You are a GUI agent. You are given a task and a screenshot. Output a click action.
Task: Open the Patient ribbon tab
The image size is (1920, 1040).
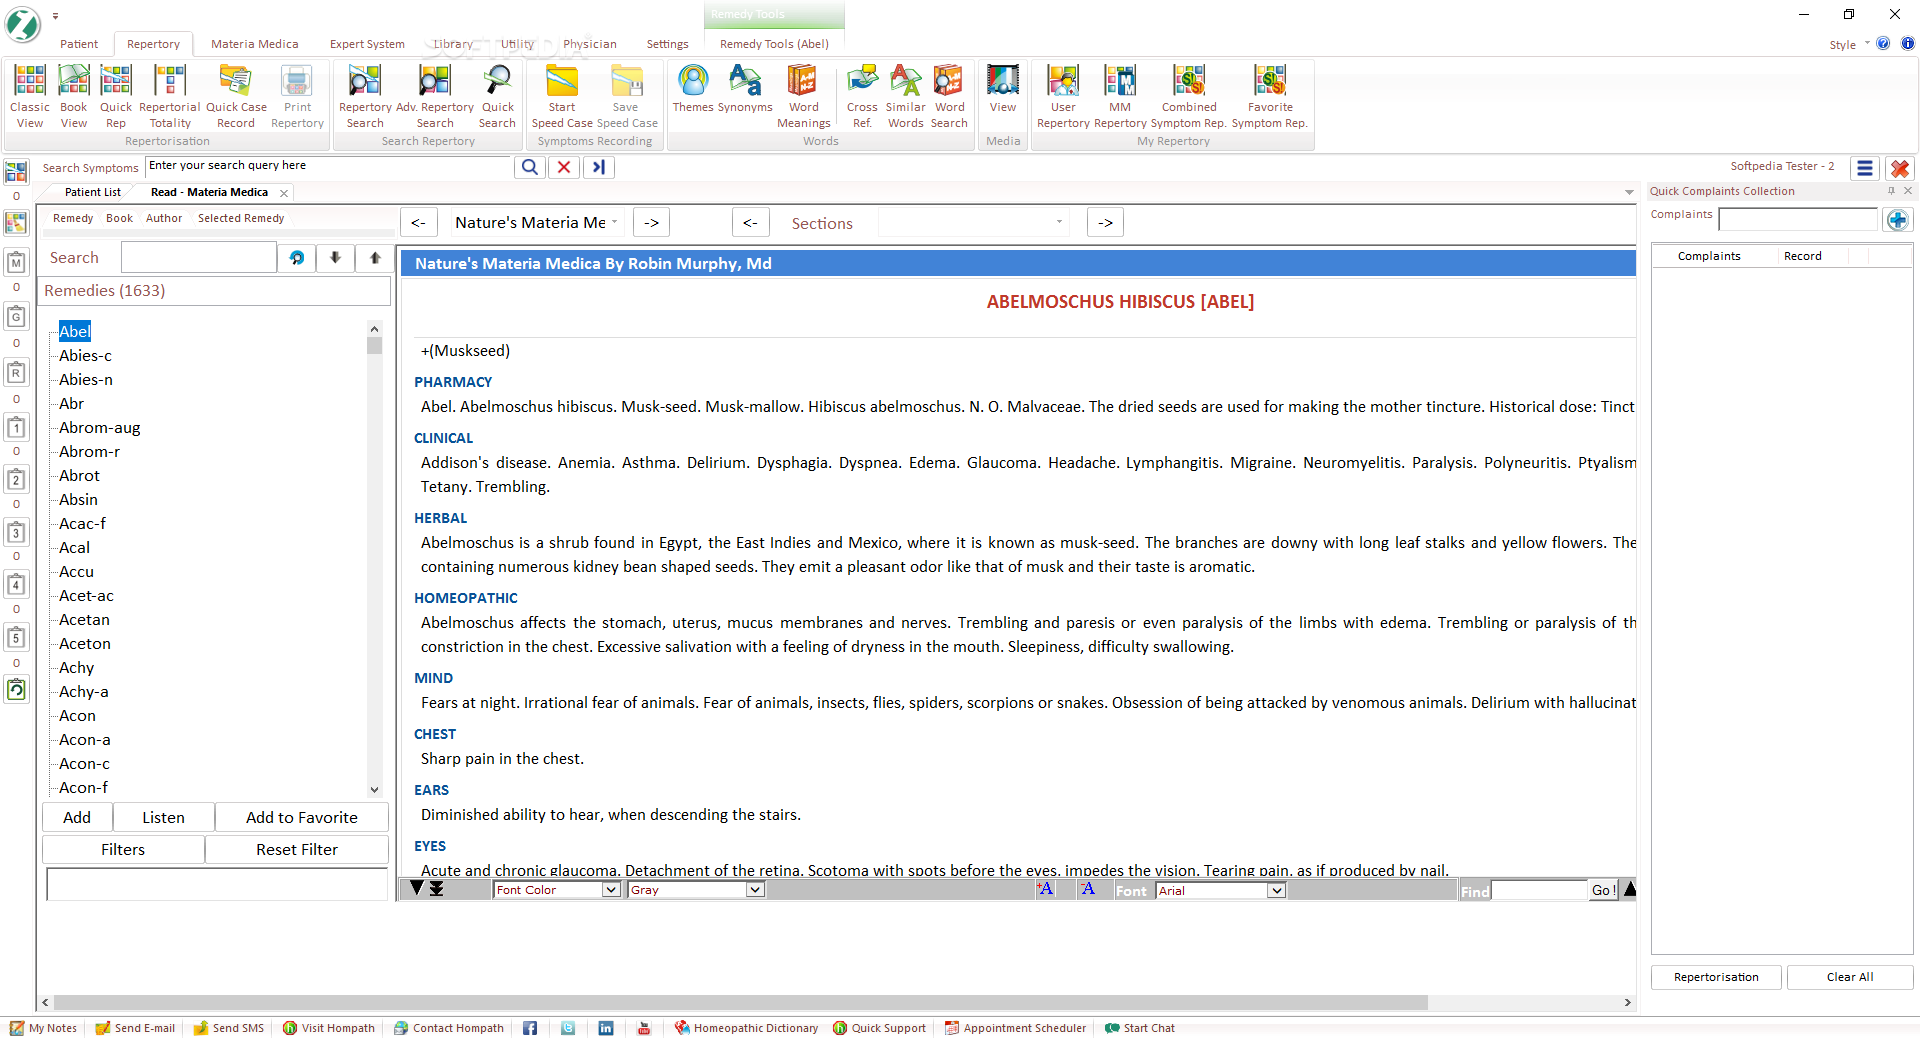[79, 44]
